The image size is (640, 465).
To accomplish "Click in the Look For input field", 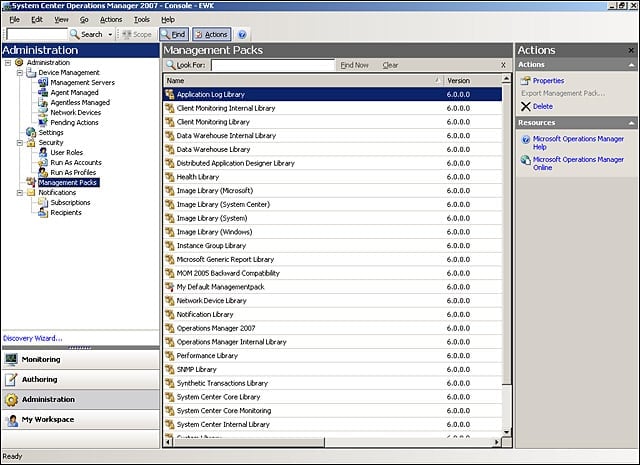I will click(273, 65).
